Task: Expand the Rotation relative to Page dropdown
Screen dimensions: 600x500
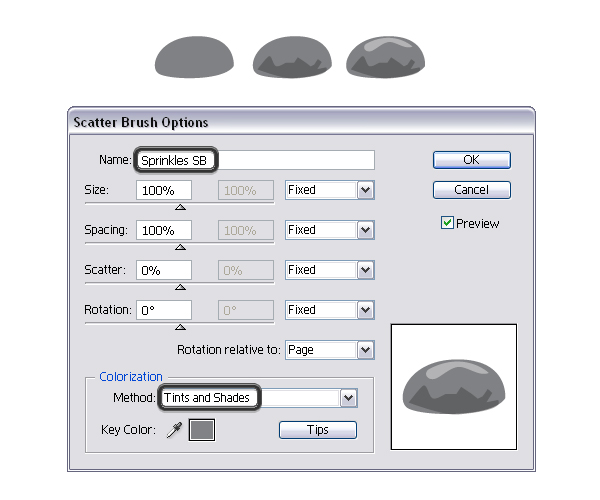Action: tap(329, 350)
